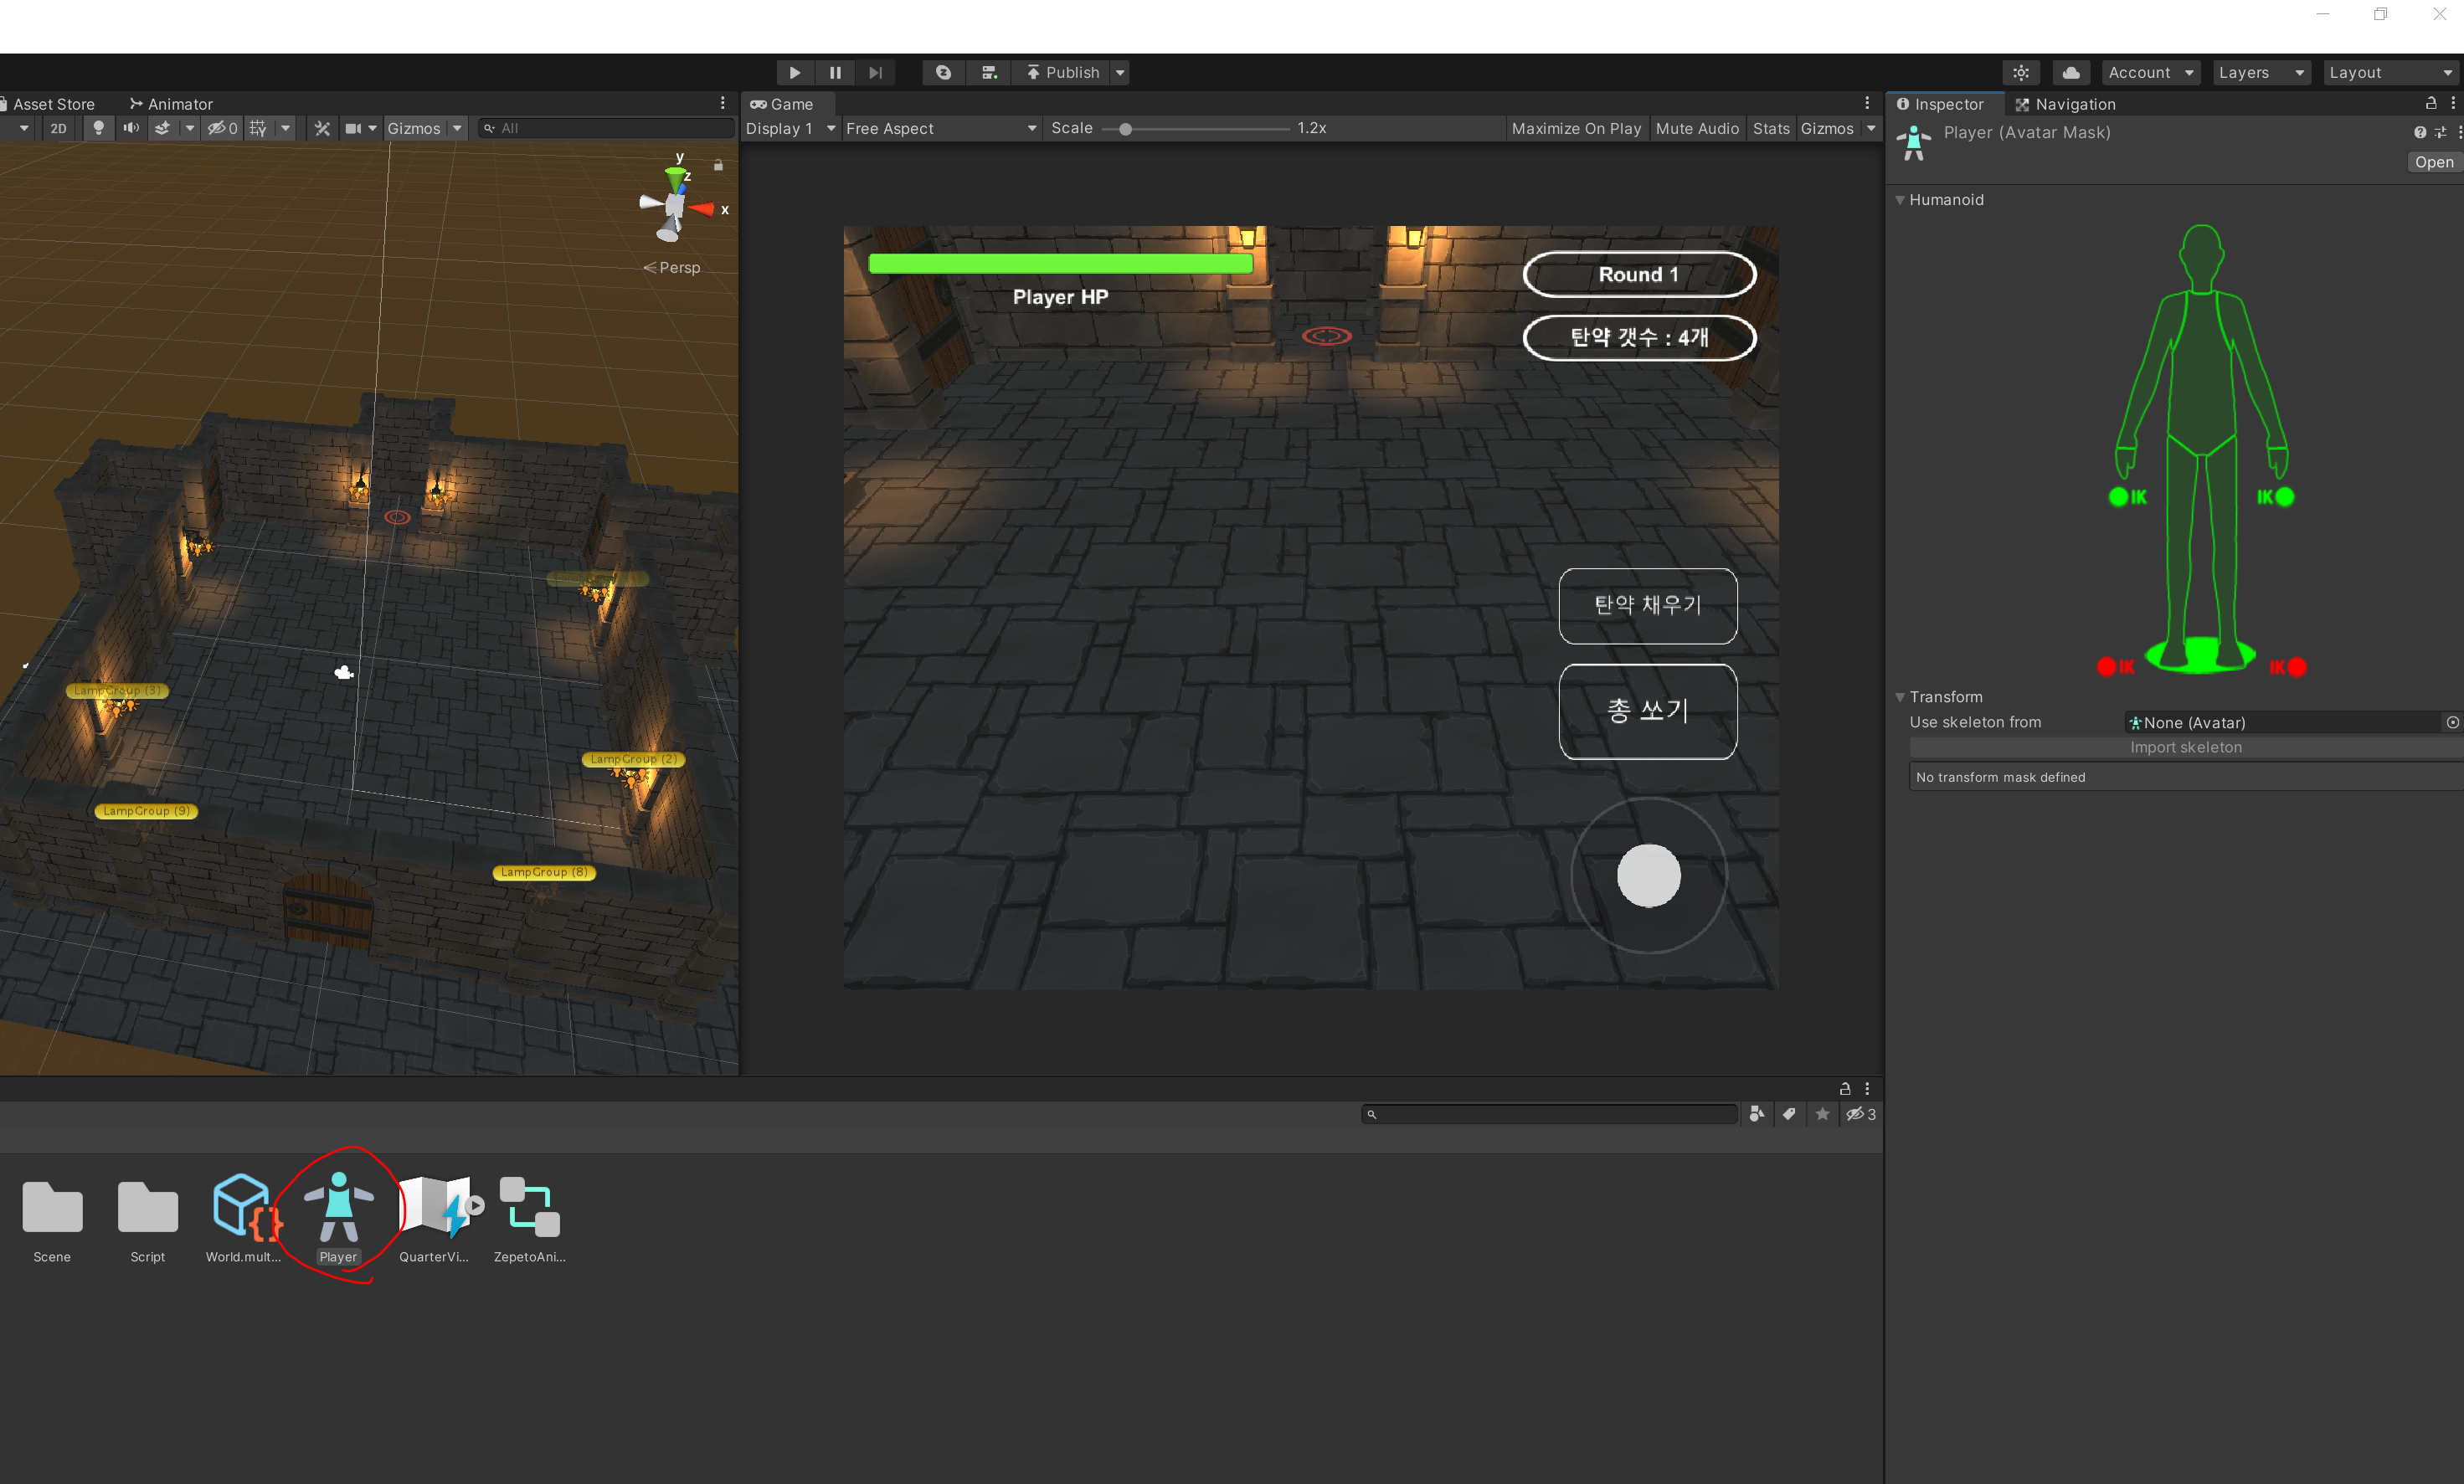Image resolution: width=2464 pixels, height=1484 pixels.
Task: Click the Scale slider handle
Action: point(1125,129)
